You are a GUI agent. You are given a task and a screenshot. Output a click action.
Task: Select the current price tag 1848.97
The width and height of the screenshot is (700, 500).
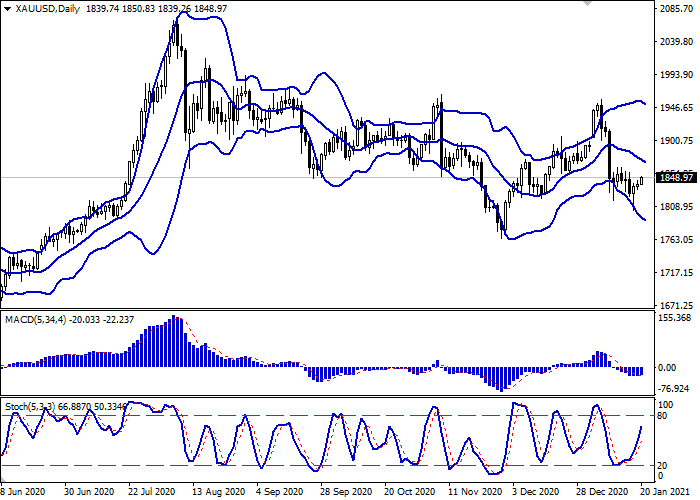click(678, 178)
